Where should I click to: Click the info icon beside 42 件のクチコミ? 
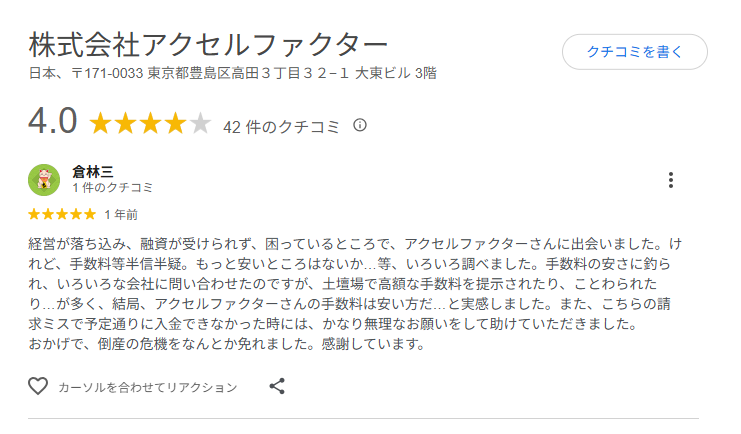(360, 126)
